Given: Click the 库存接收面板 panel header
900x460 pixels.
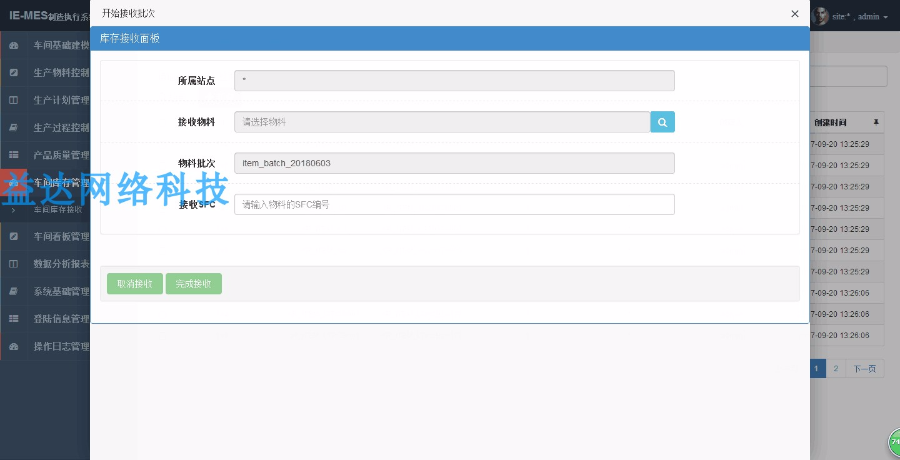Looking at the screenshot, I should coord(450,38).
